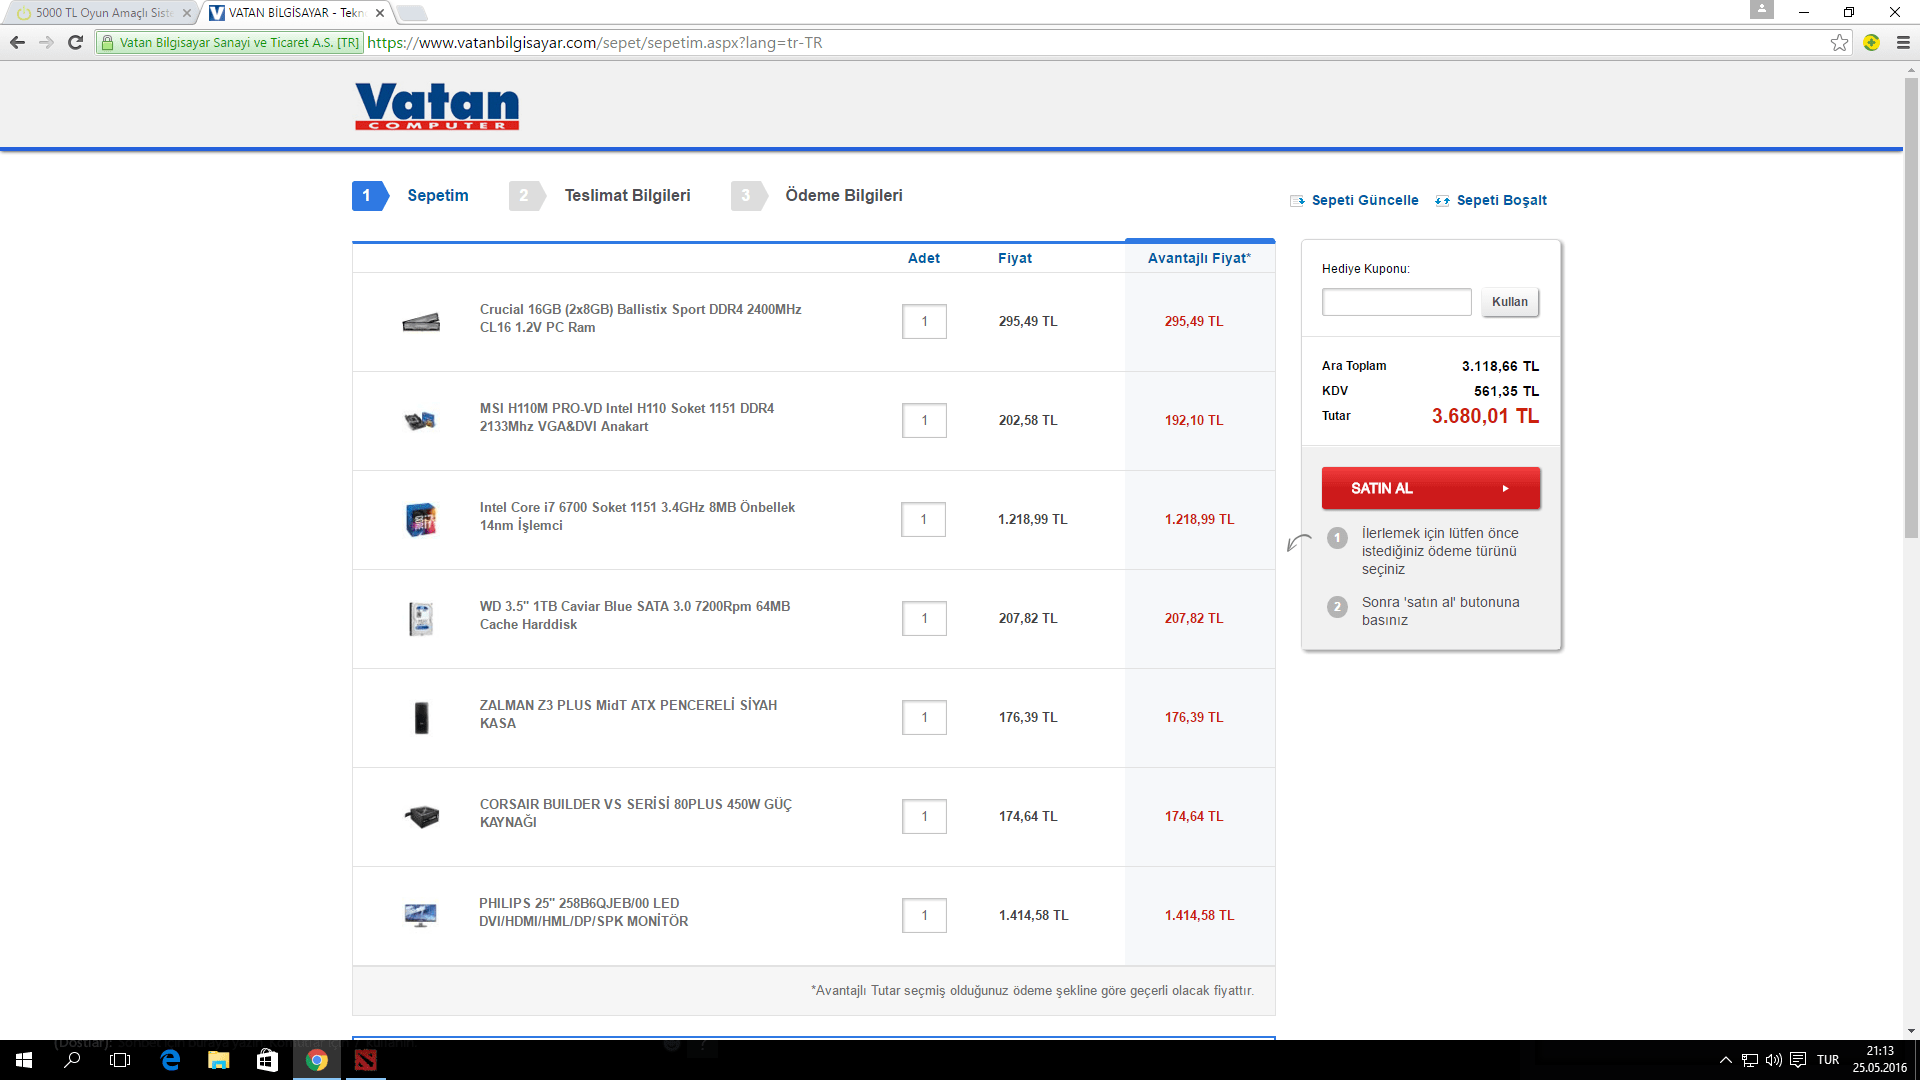
Task: Open Dota 2 from the taskbar
Action: click(x=366, y=1060)
